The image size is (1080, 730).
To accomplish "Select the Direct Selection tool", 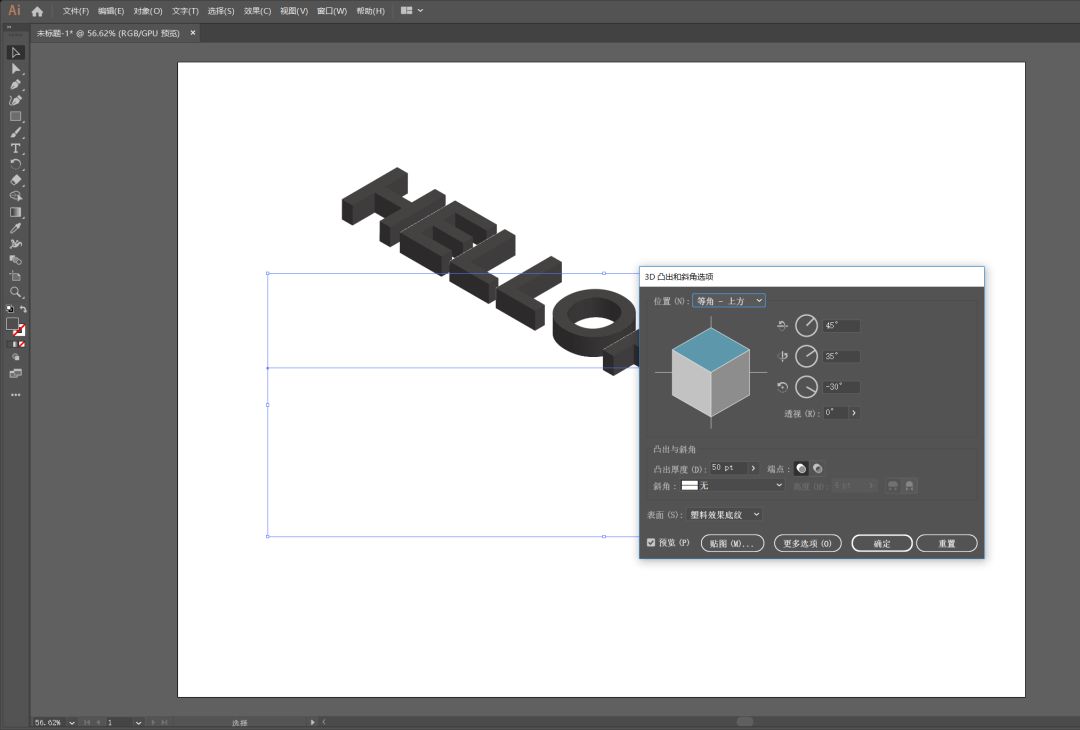I will [15, 68].
